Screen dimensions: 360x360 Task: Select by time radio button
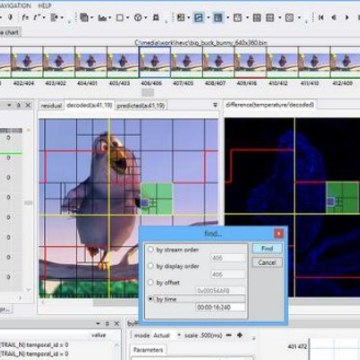tap(151, 299)
